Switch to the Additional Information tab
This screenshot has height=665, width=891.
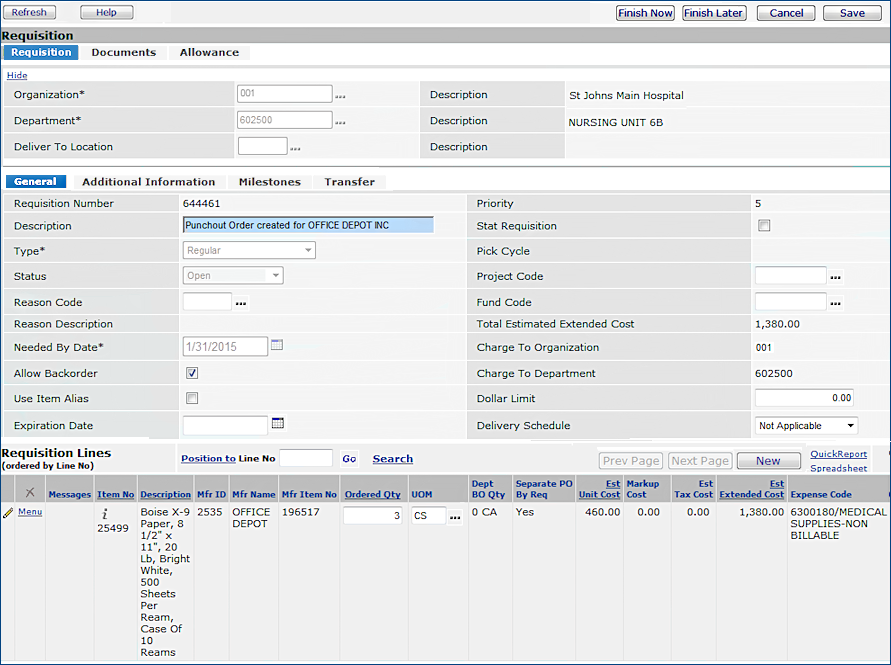(148, 182)
